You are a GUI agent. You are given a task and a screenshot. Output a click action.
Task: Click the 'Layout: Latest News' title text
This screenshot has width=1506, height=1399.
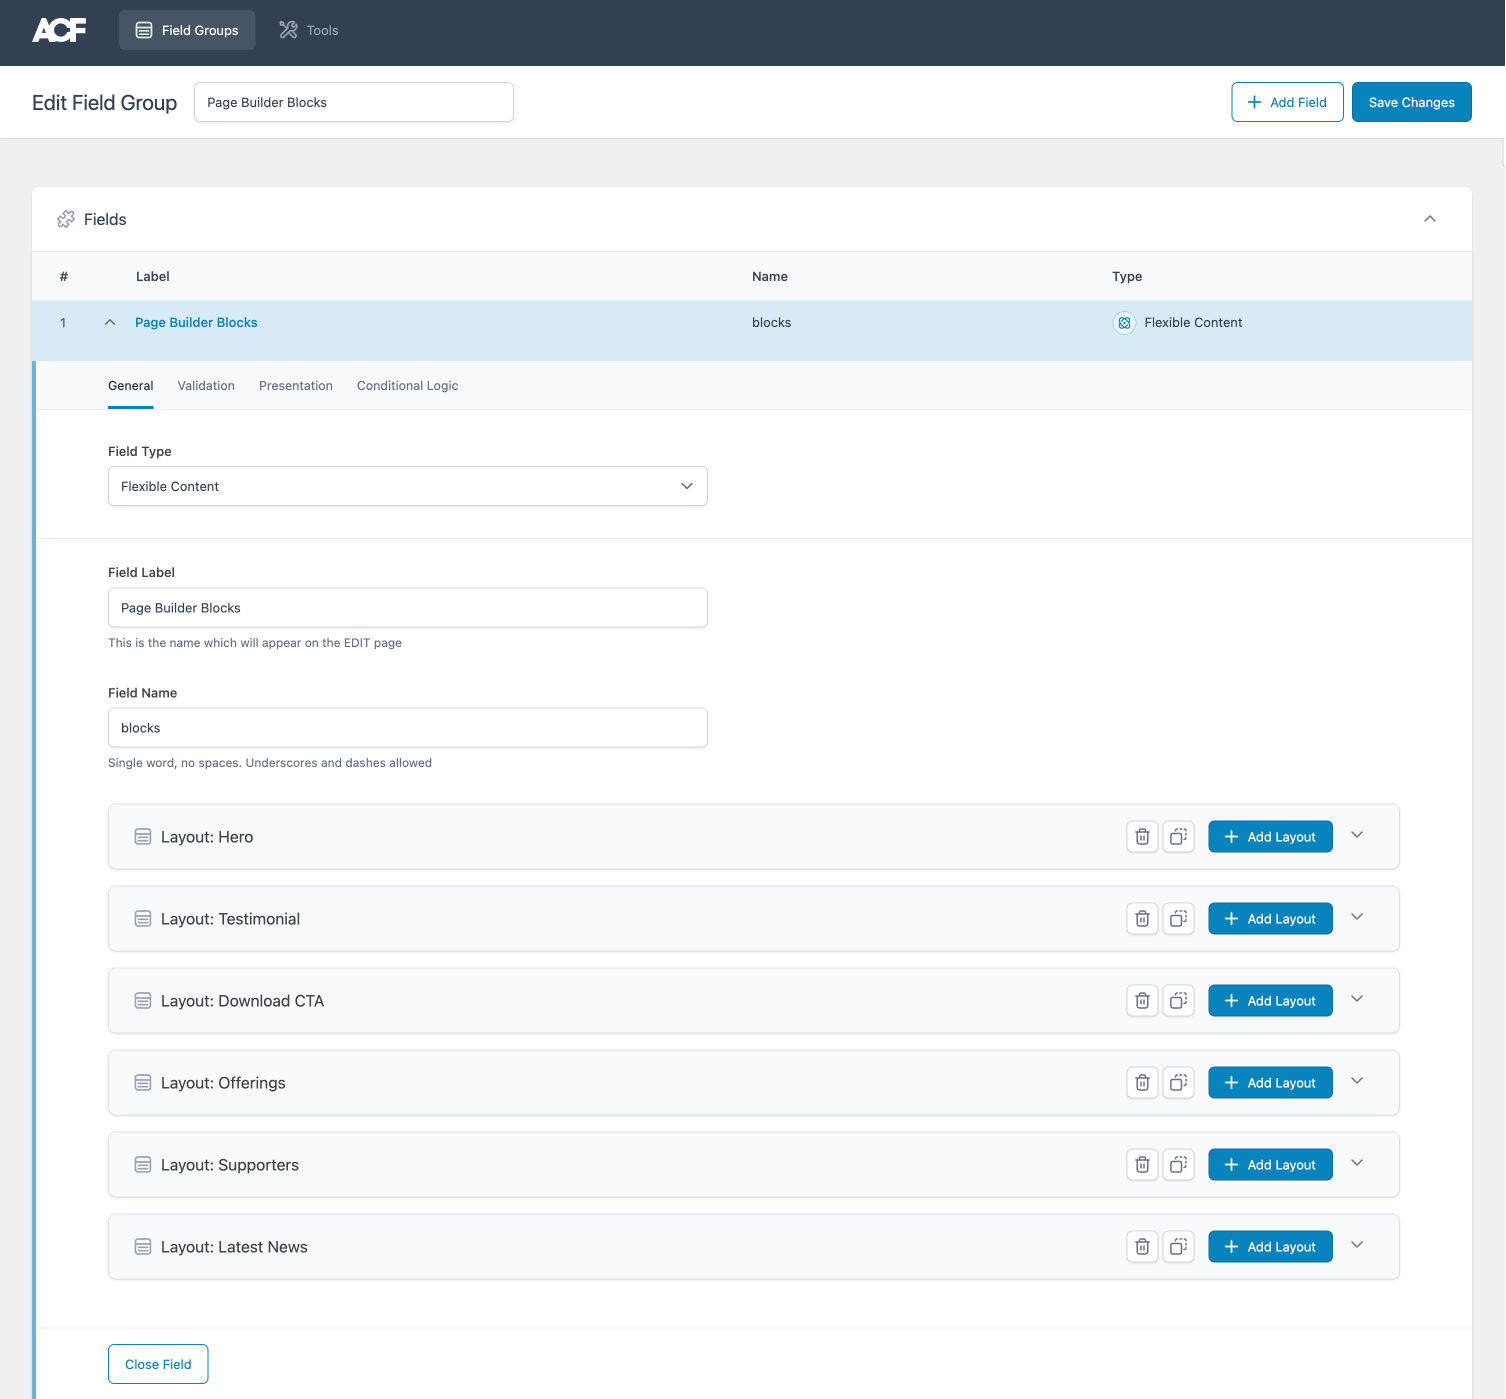point(234,1247)
